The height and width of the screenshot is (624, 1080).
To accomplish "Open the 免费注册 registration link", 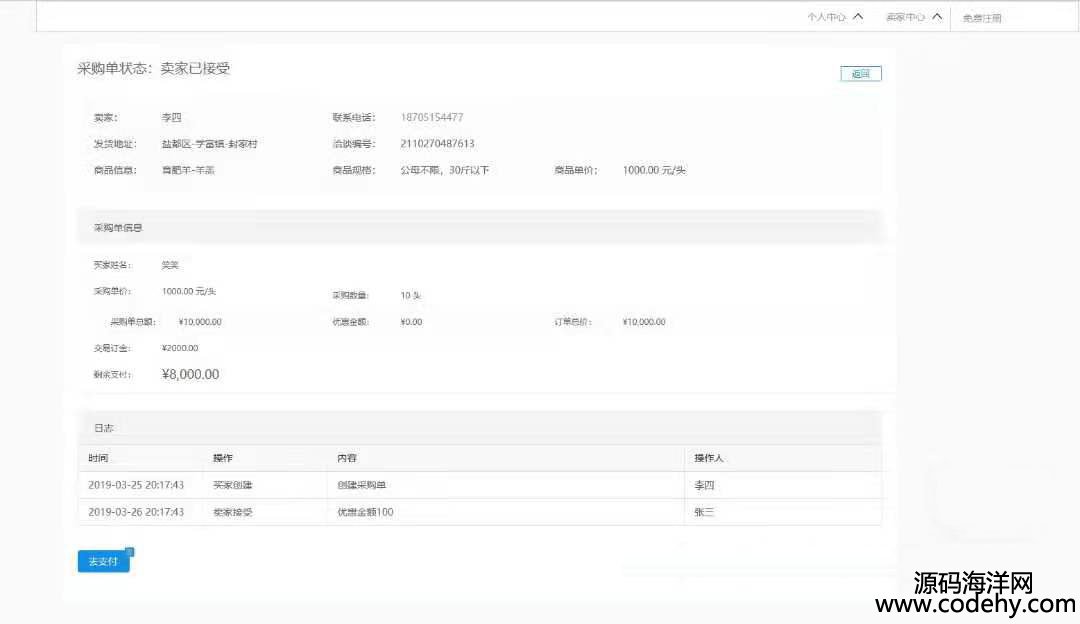I will [x=982, y=18].
